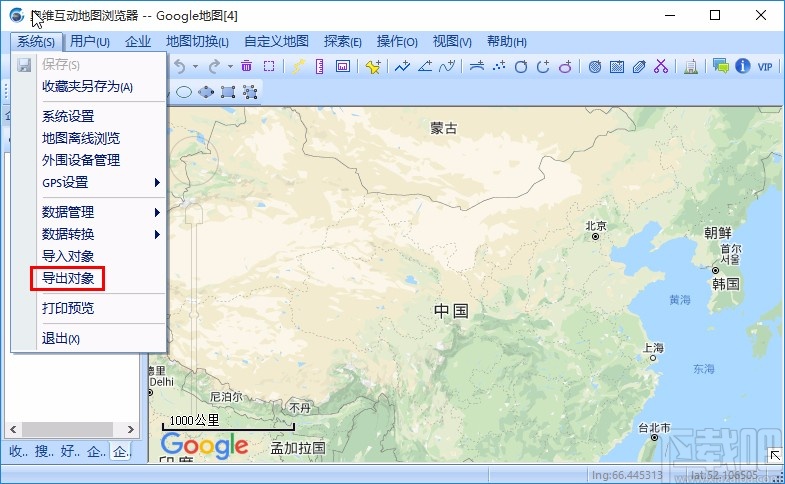Select the add angle line tool
Screen dimensions: 785x484
[425, 66]
